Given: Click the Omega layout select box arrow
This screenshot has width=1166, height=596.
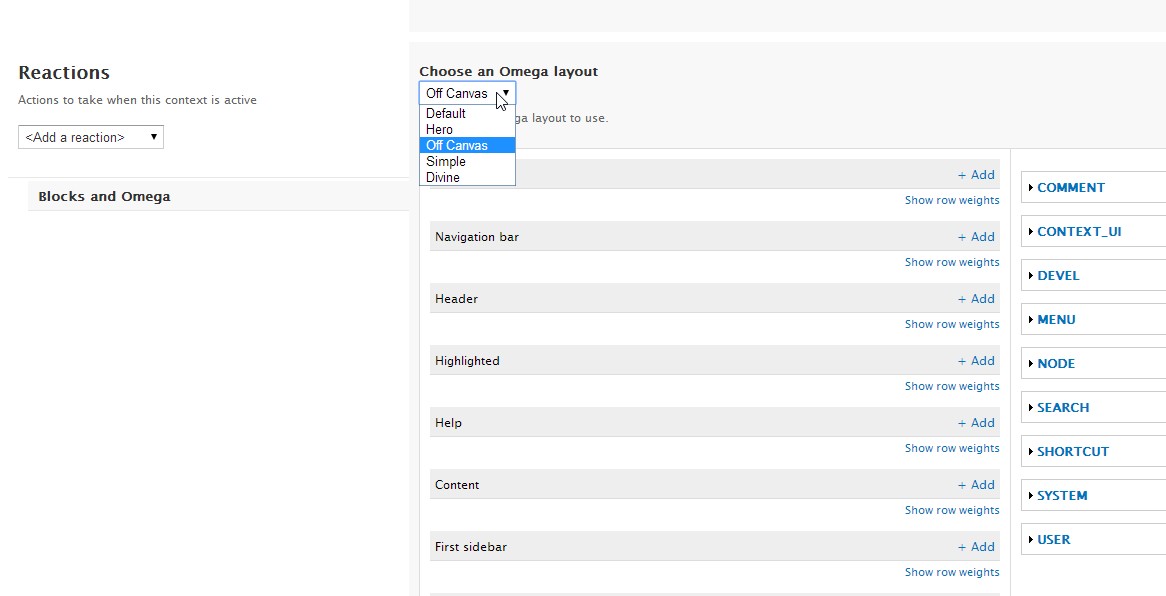Looking at the screenshot, I should tap(506, 93).
